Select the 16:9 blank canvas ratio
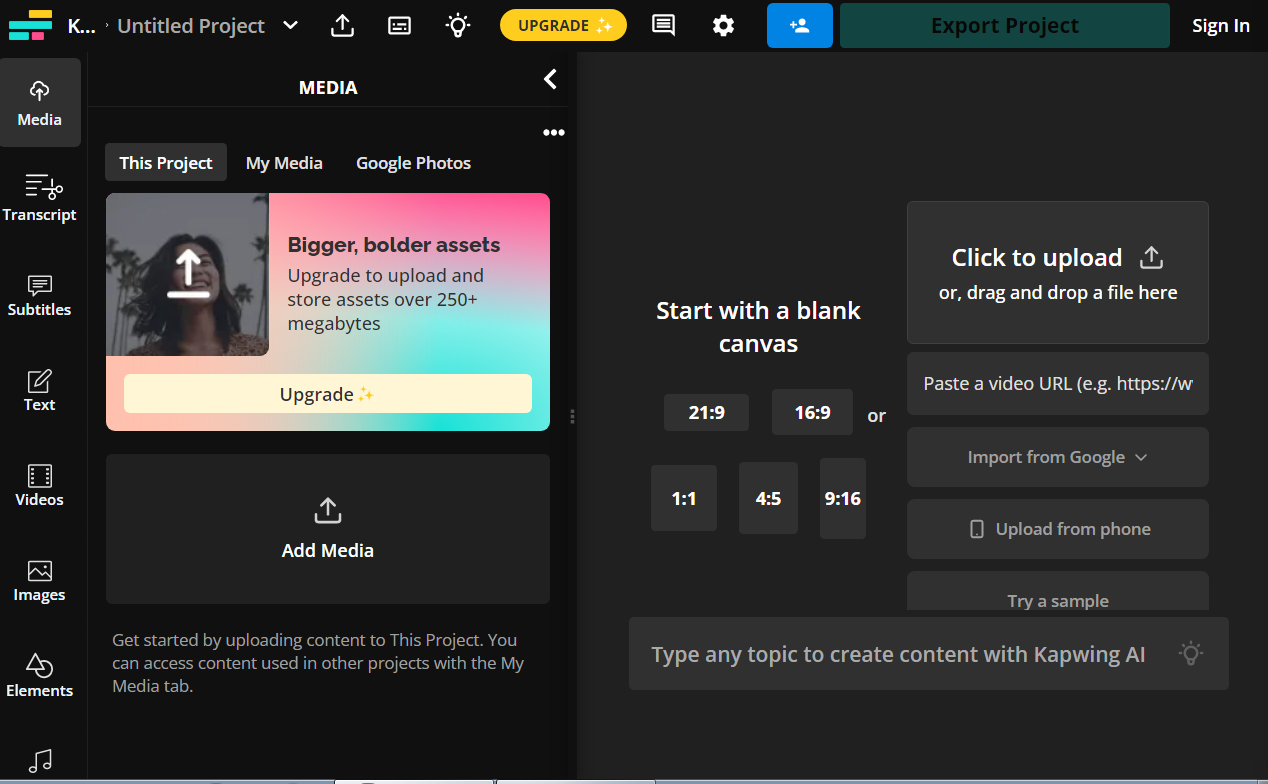The height and width of the screenshot is (784, 1268). point(812,412)
